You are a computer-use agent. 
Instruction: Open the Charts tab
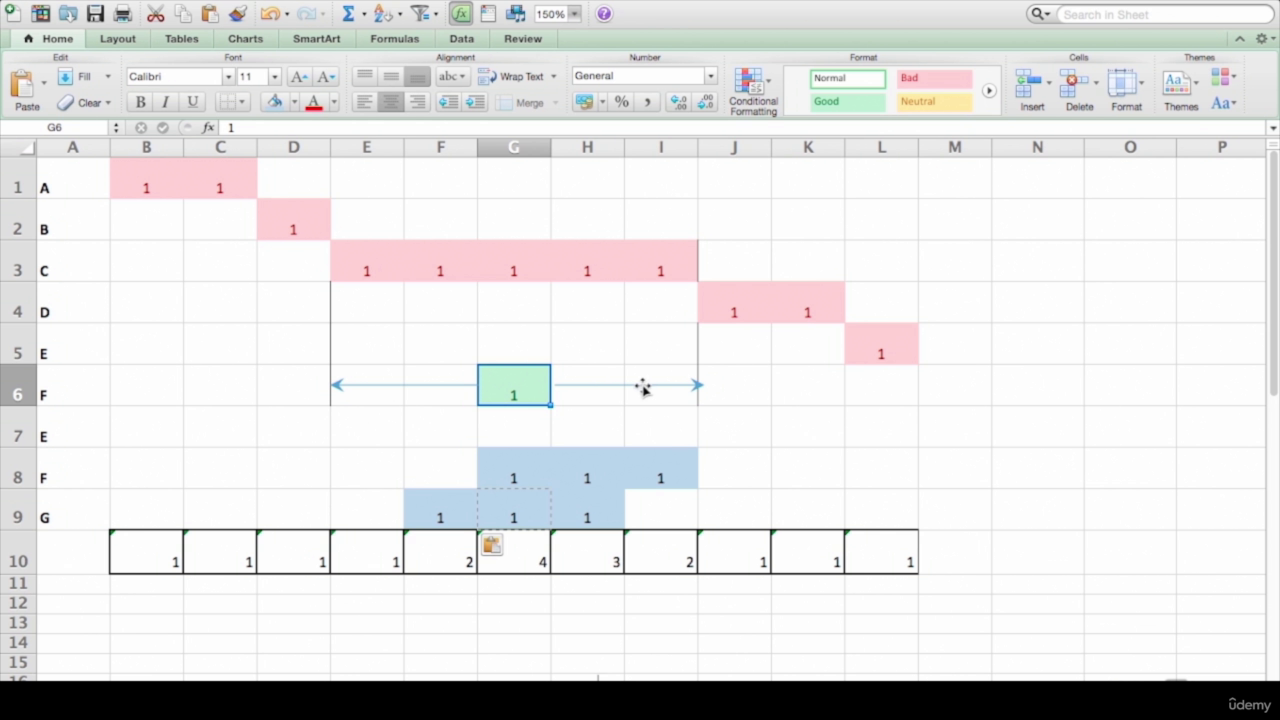[245, 39]
